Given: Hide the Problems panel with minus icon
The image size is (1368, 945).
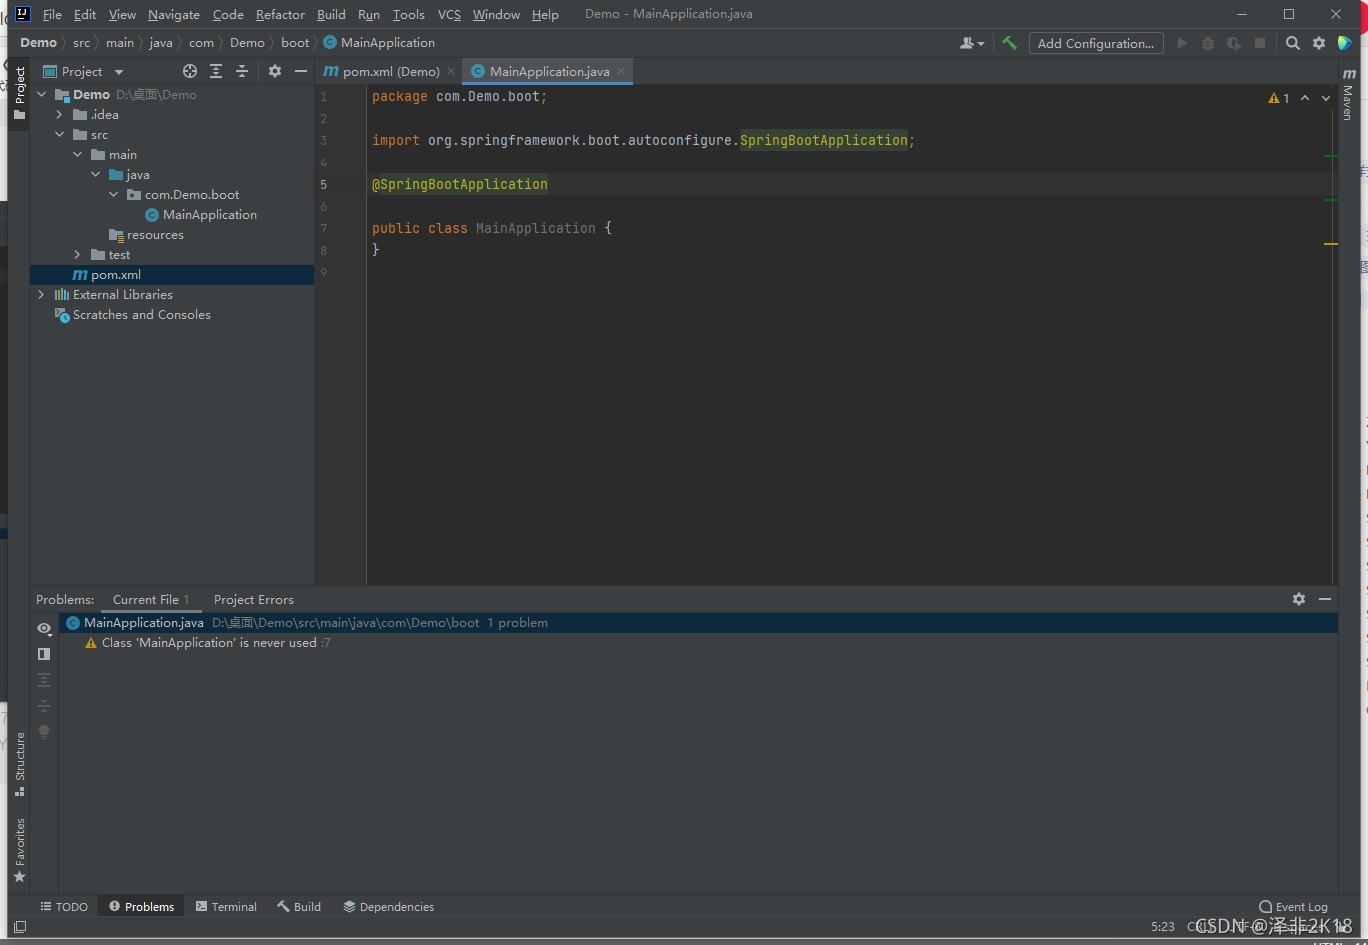Looking at the screenshot, I should tap(1325, 599).
